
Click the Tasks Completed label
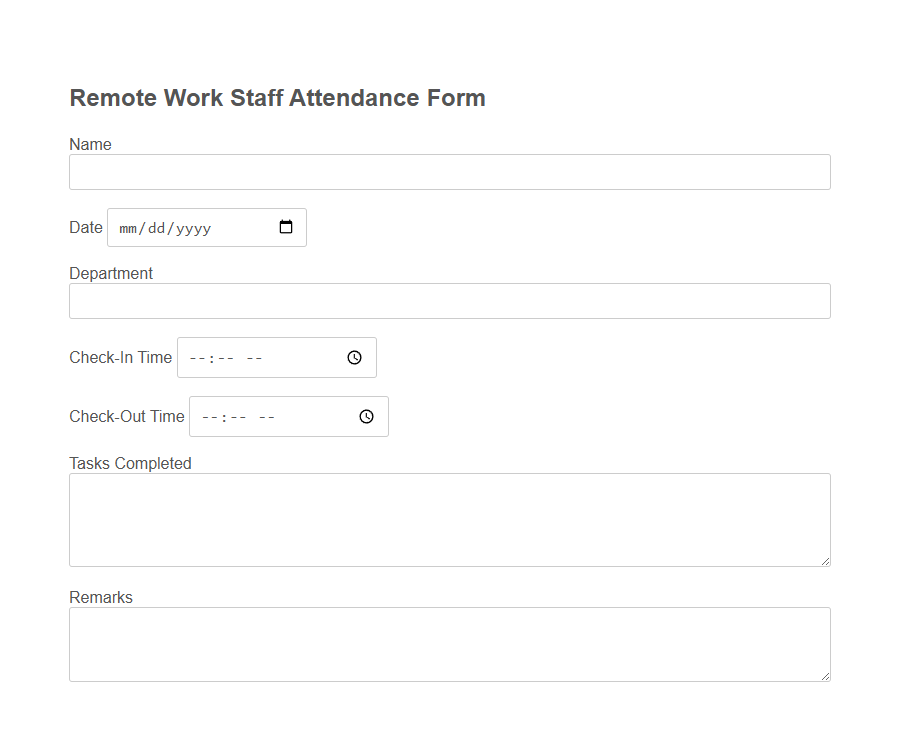pyautogui.click(x=130, y=463)
